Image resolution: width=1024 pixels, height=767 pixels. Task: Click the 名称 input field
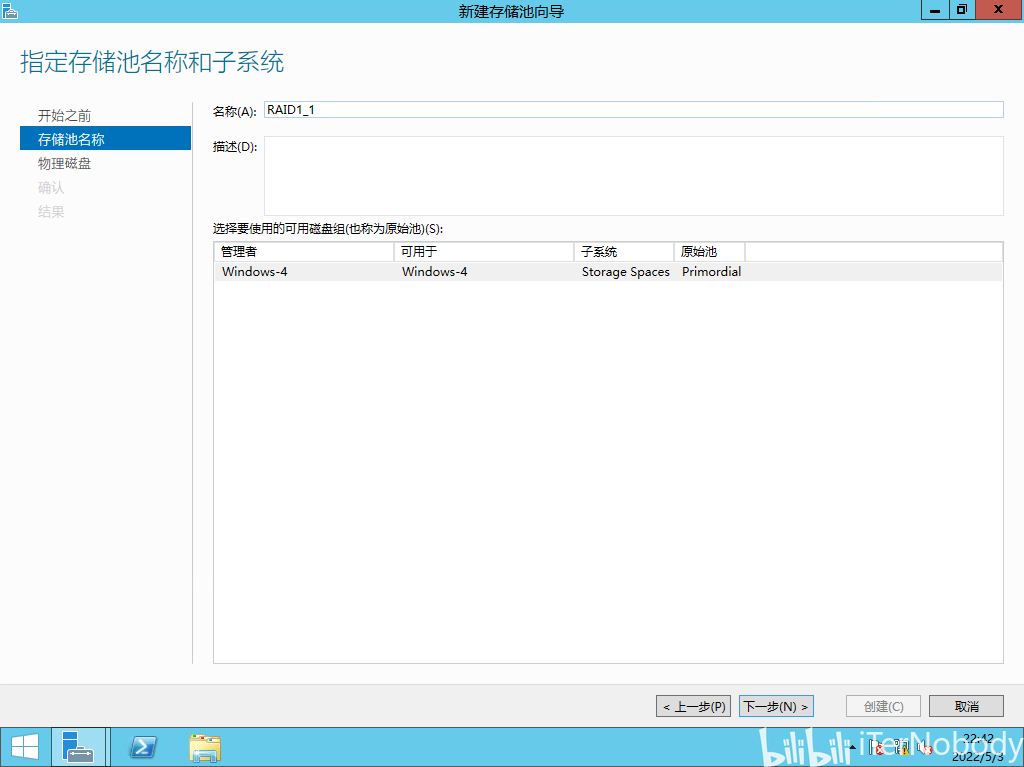(x=633, y=110)
